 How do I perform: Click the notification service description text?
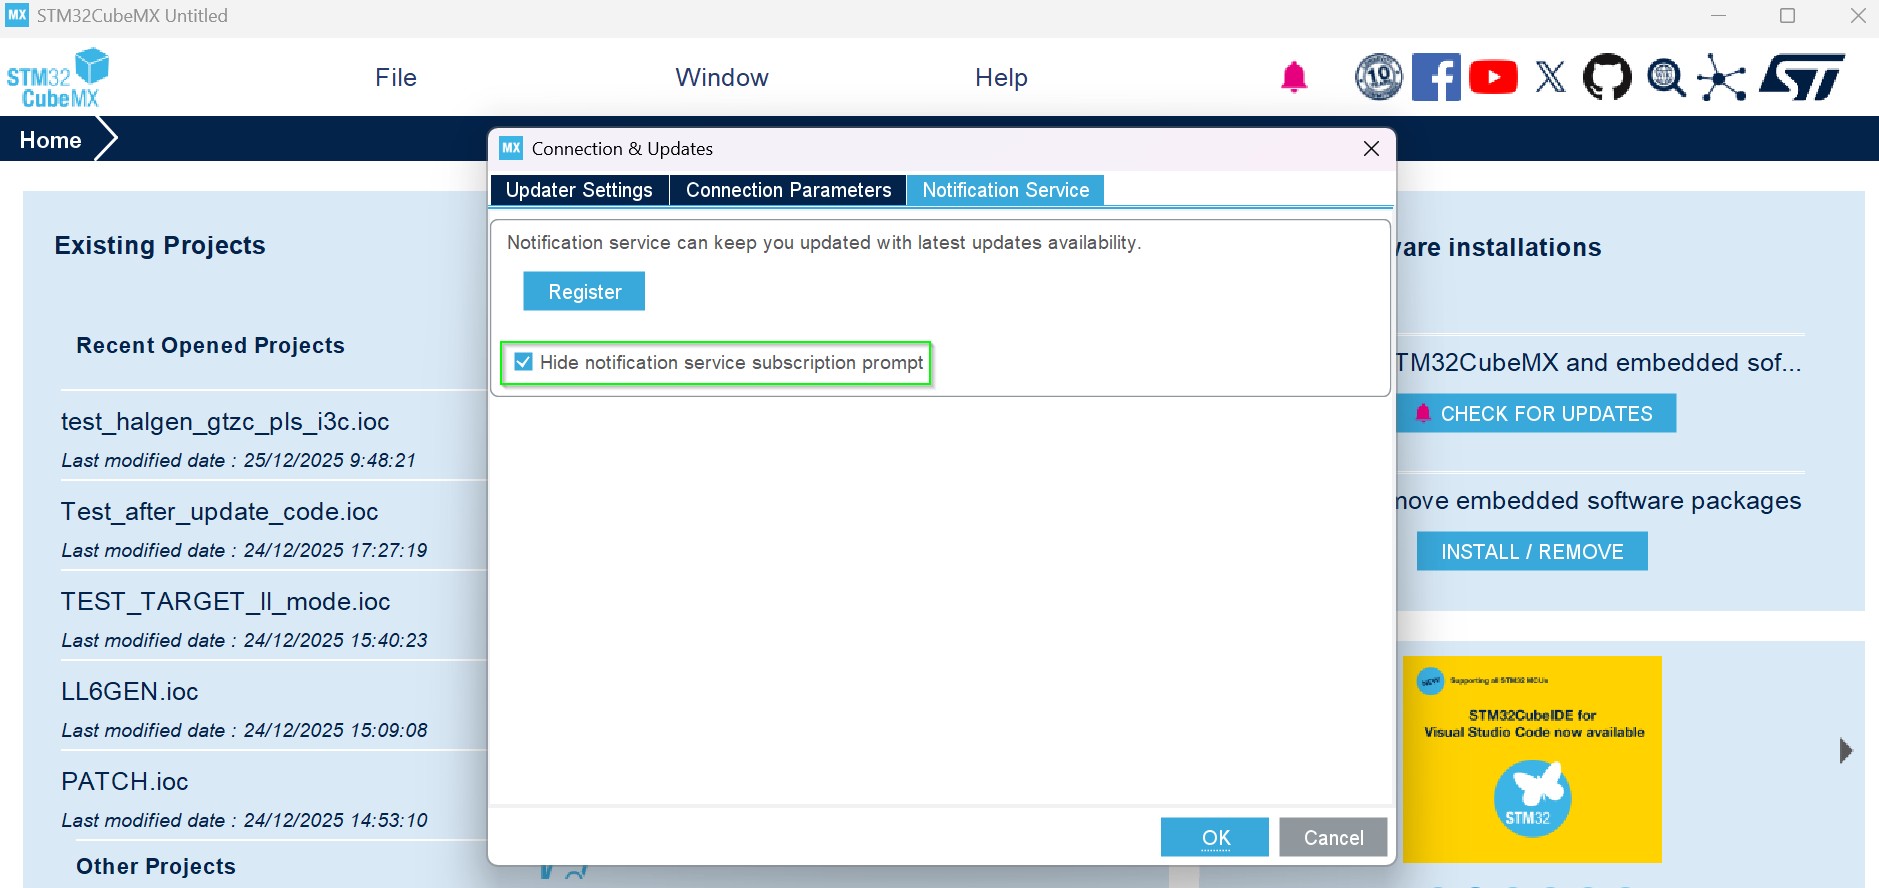[x=824, y=243]
